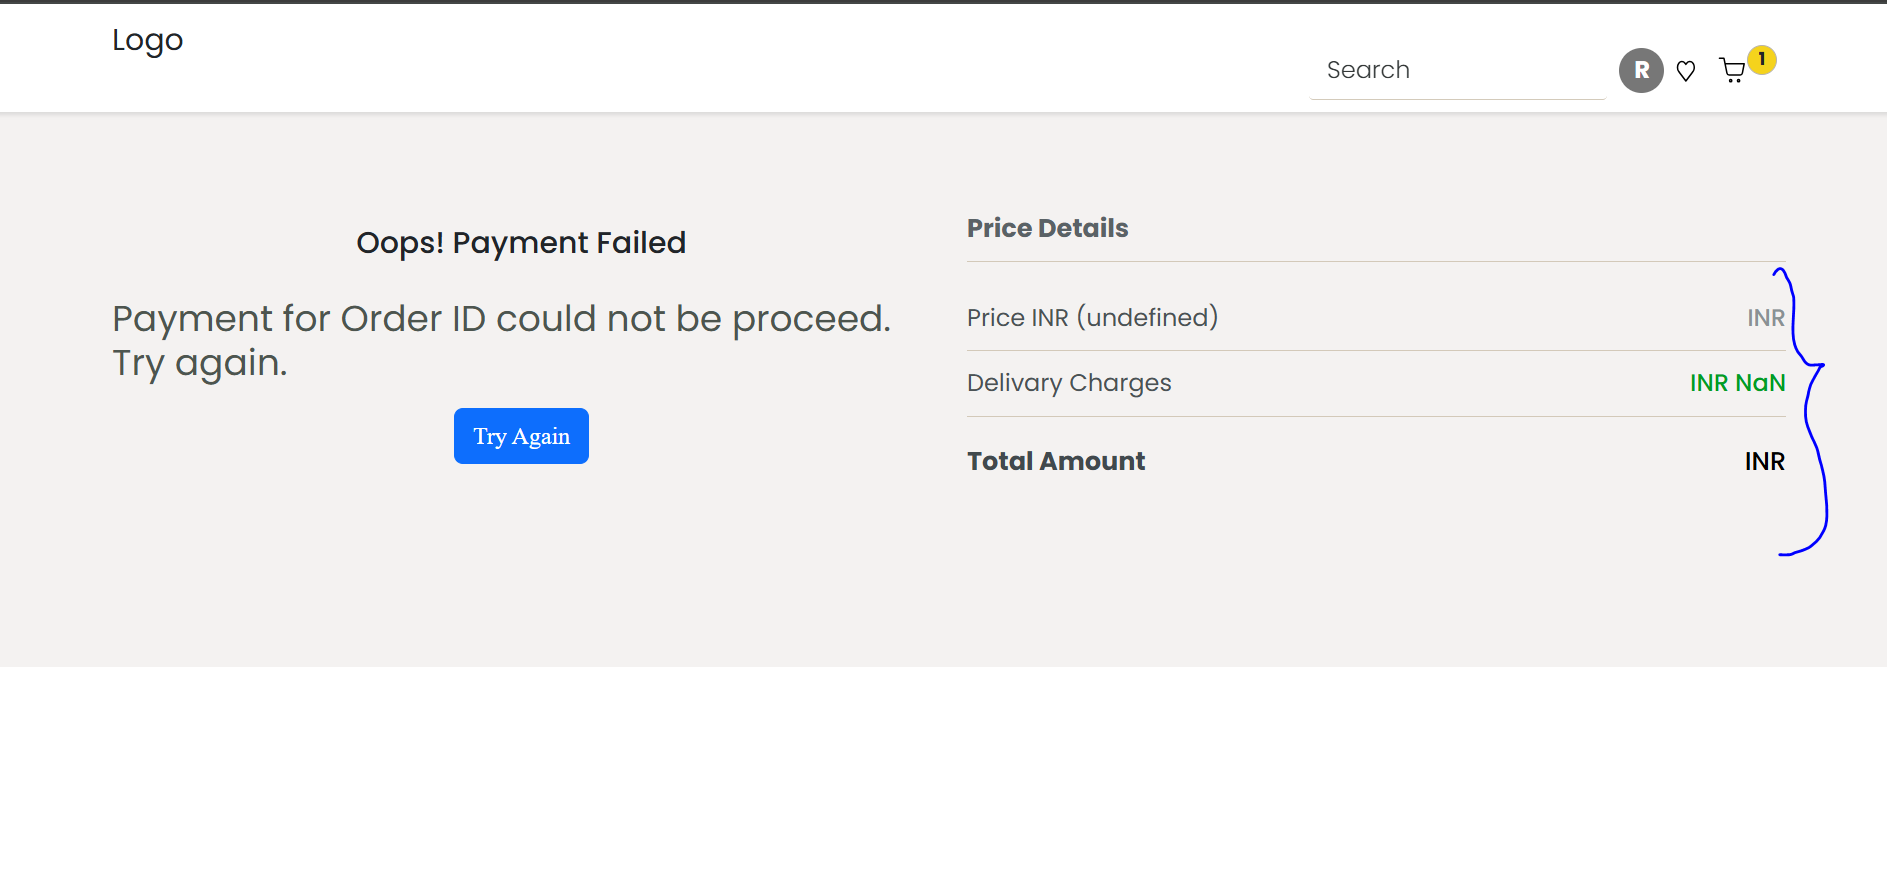The height and width of the screenshot is (891, 1887).
Task: Click the Logo in the header
Action: [148, 40]
